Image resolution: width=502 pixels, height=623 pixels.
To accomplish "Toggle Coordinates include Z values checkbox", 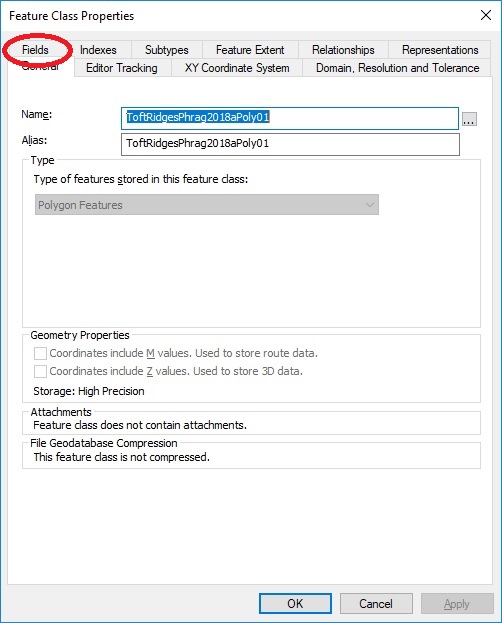I will pos(40,371).
